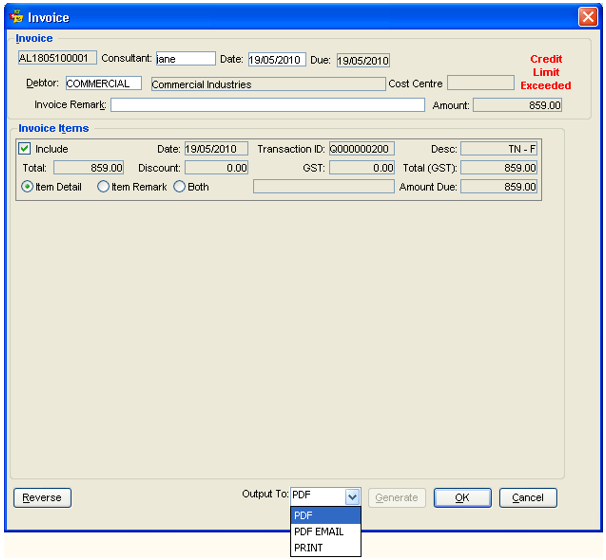
Task: Choose PRINT from the output list
Action: [x=325, y=548]
